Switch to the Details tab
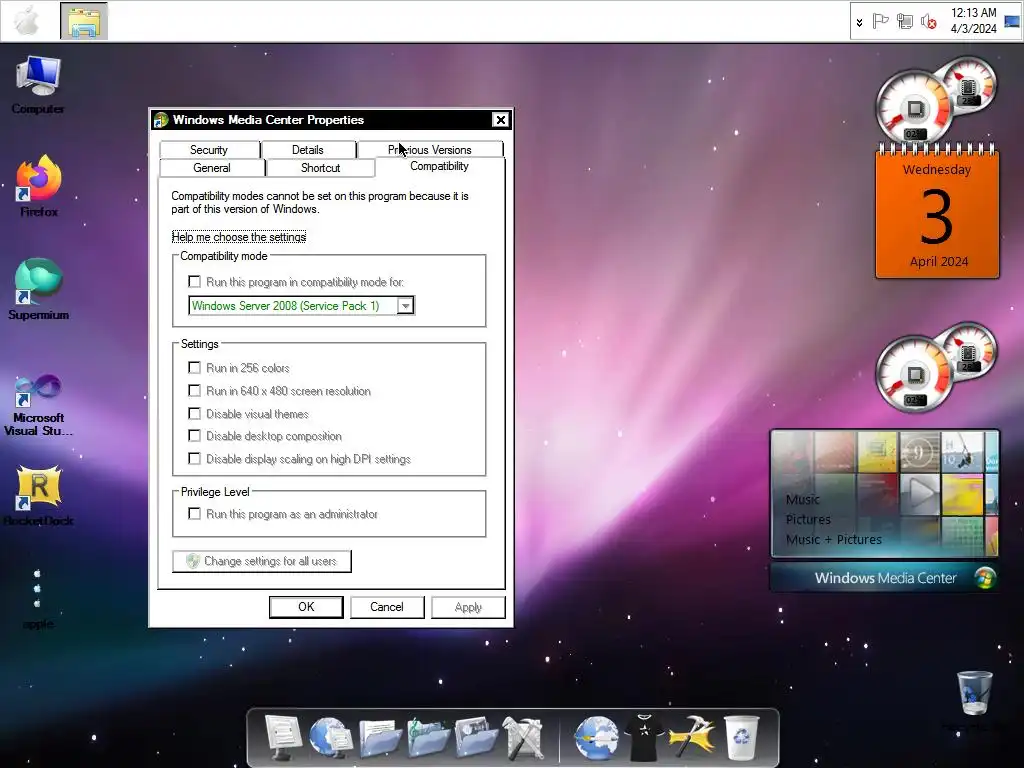Viewport: 1024px width, 768px height. [308, 150]
